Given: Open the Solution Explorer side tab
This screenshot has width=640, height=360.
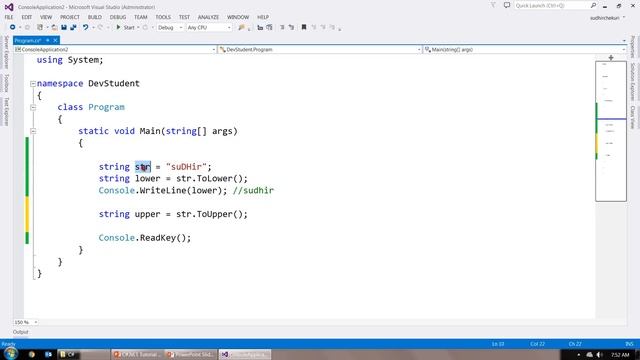Looking at the screenshot, I should (x=633, y=82).
